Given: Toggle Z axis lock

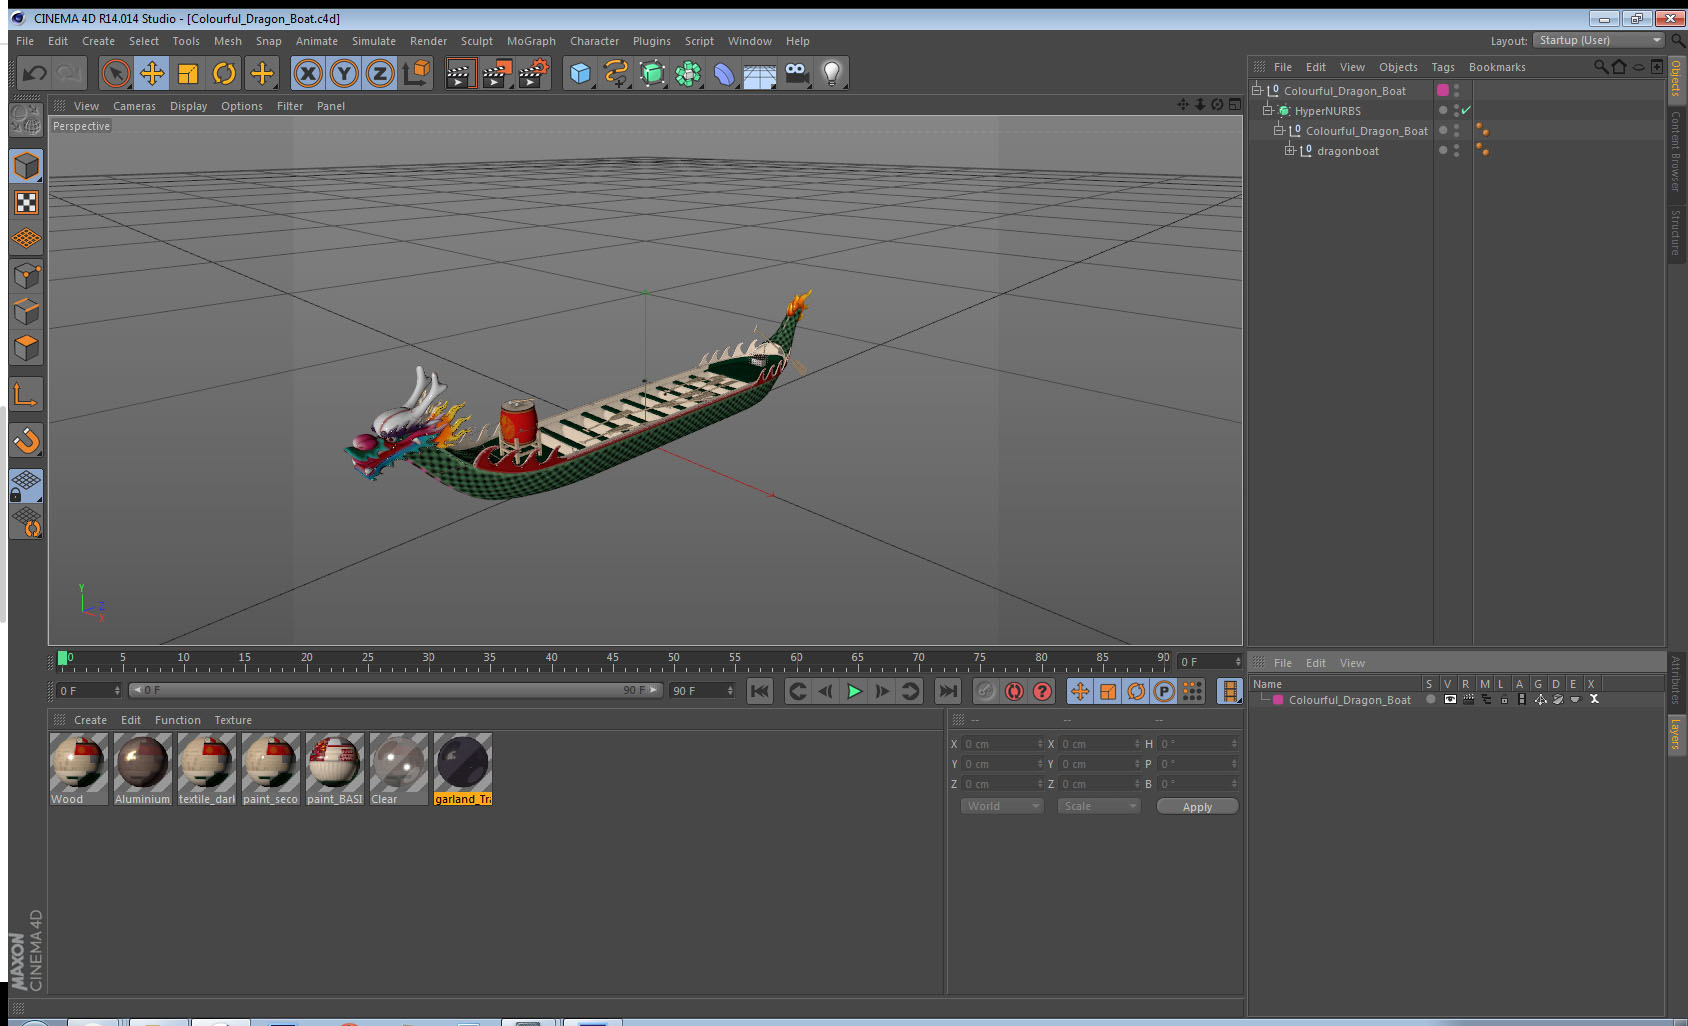Looking at the screenshot, I should click(380, 73).
